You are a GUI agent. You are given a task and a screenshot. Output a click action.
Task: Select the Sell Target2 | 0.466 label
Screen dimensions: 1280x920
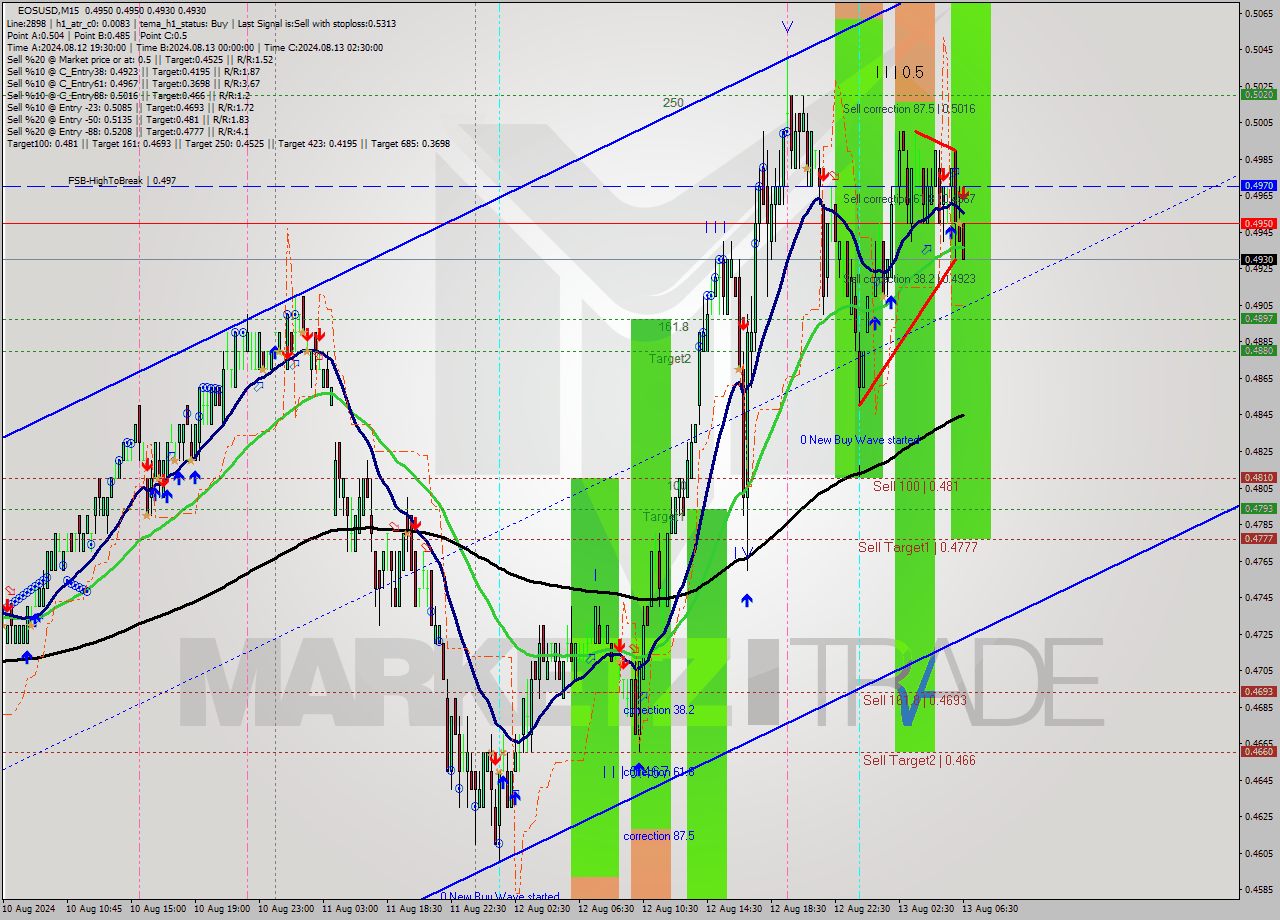(919, 760)
